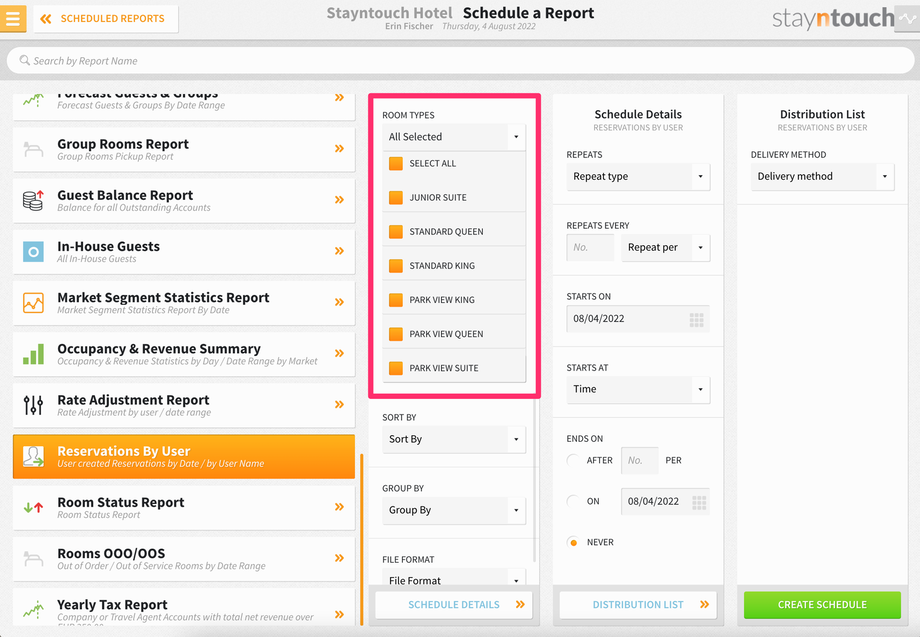Click the Market Segment Statistics chart icon
Viewport: 920px width, 637px height.
click(x=33, y=303)
